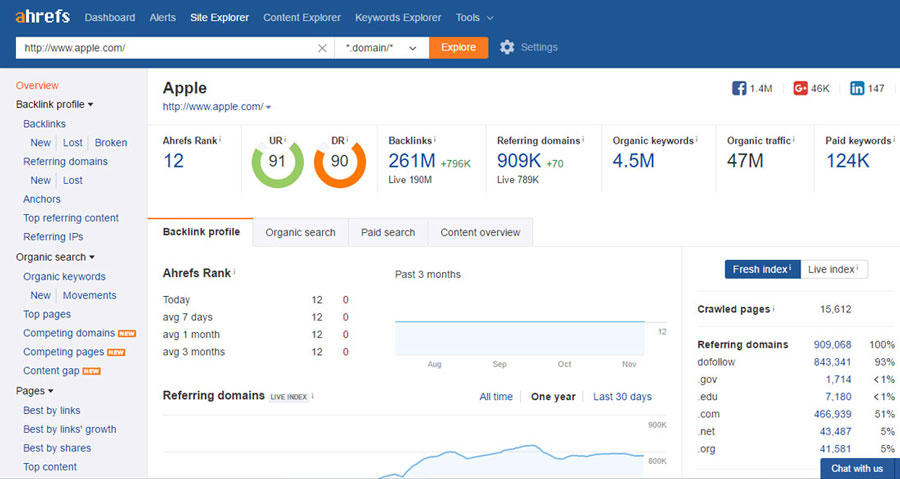Screen dimensions: 900x479
Task: Click the Competing domains NEW badge
Action: tap(127, 333)
